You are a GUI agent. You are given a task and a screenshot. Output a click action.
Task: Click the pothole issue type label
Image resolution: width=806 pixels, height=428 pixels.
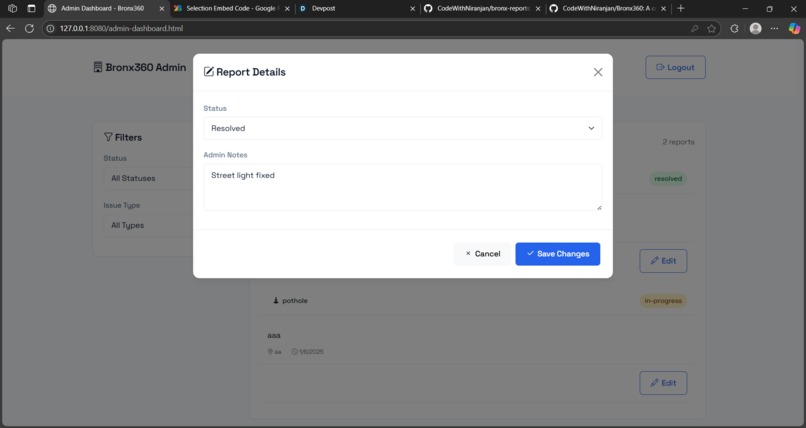point(295,301)
